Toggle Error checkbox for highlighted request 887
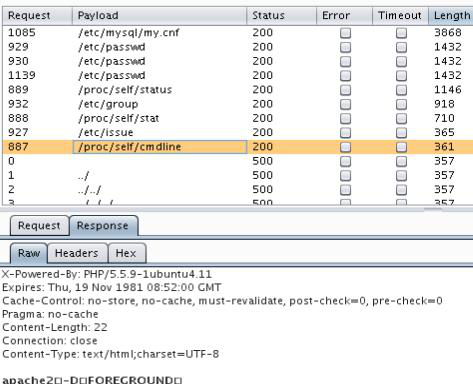 (345, 147)
